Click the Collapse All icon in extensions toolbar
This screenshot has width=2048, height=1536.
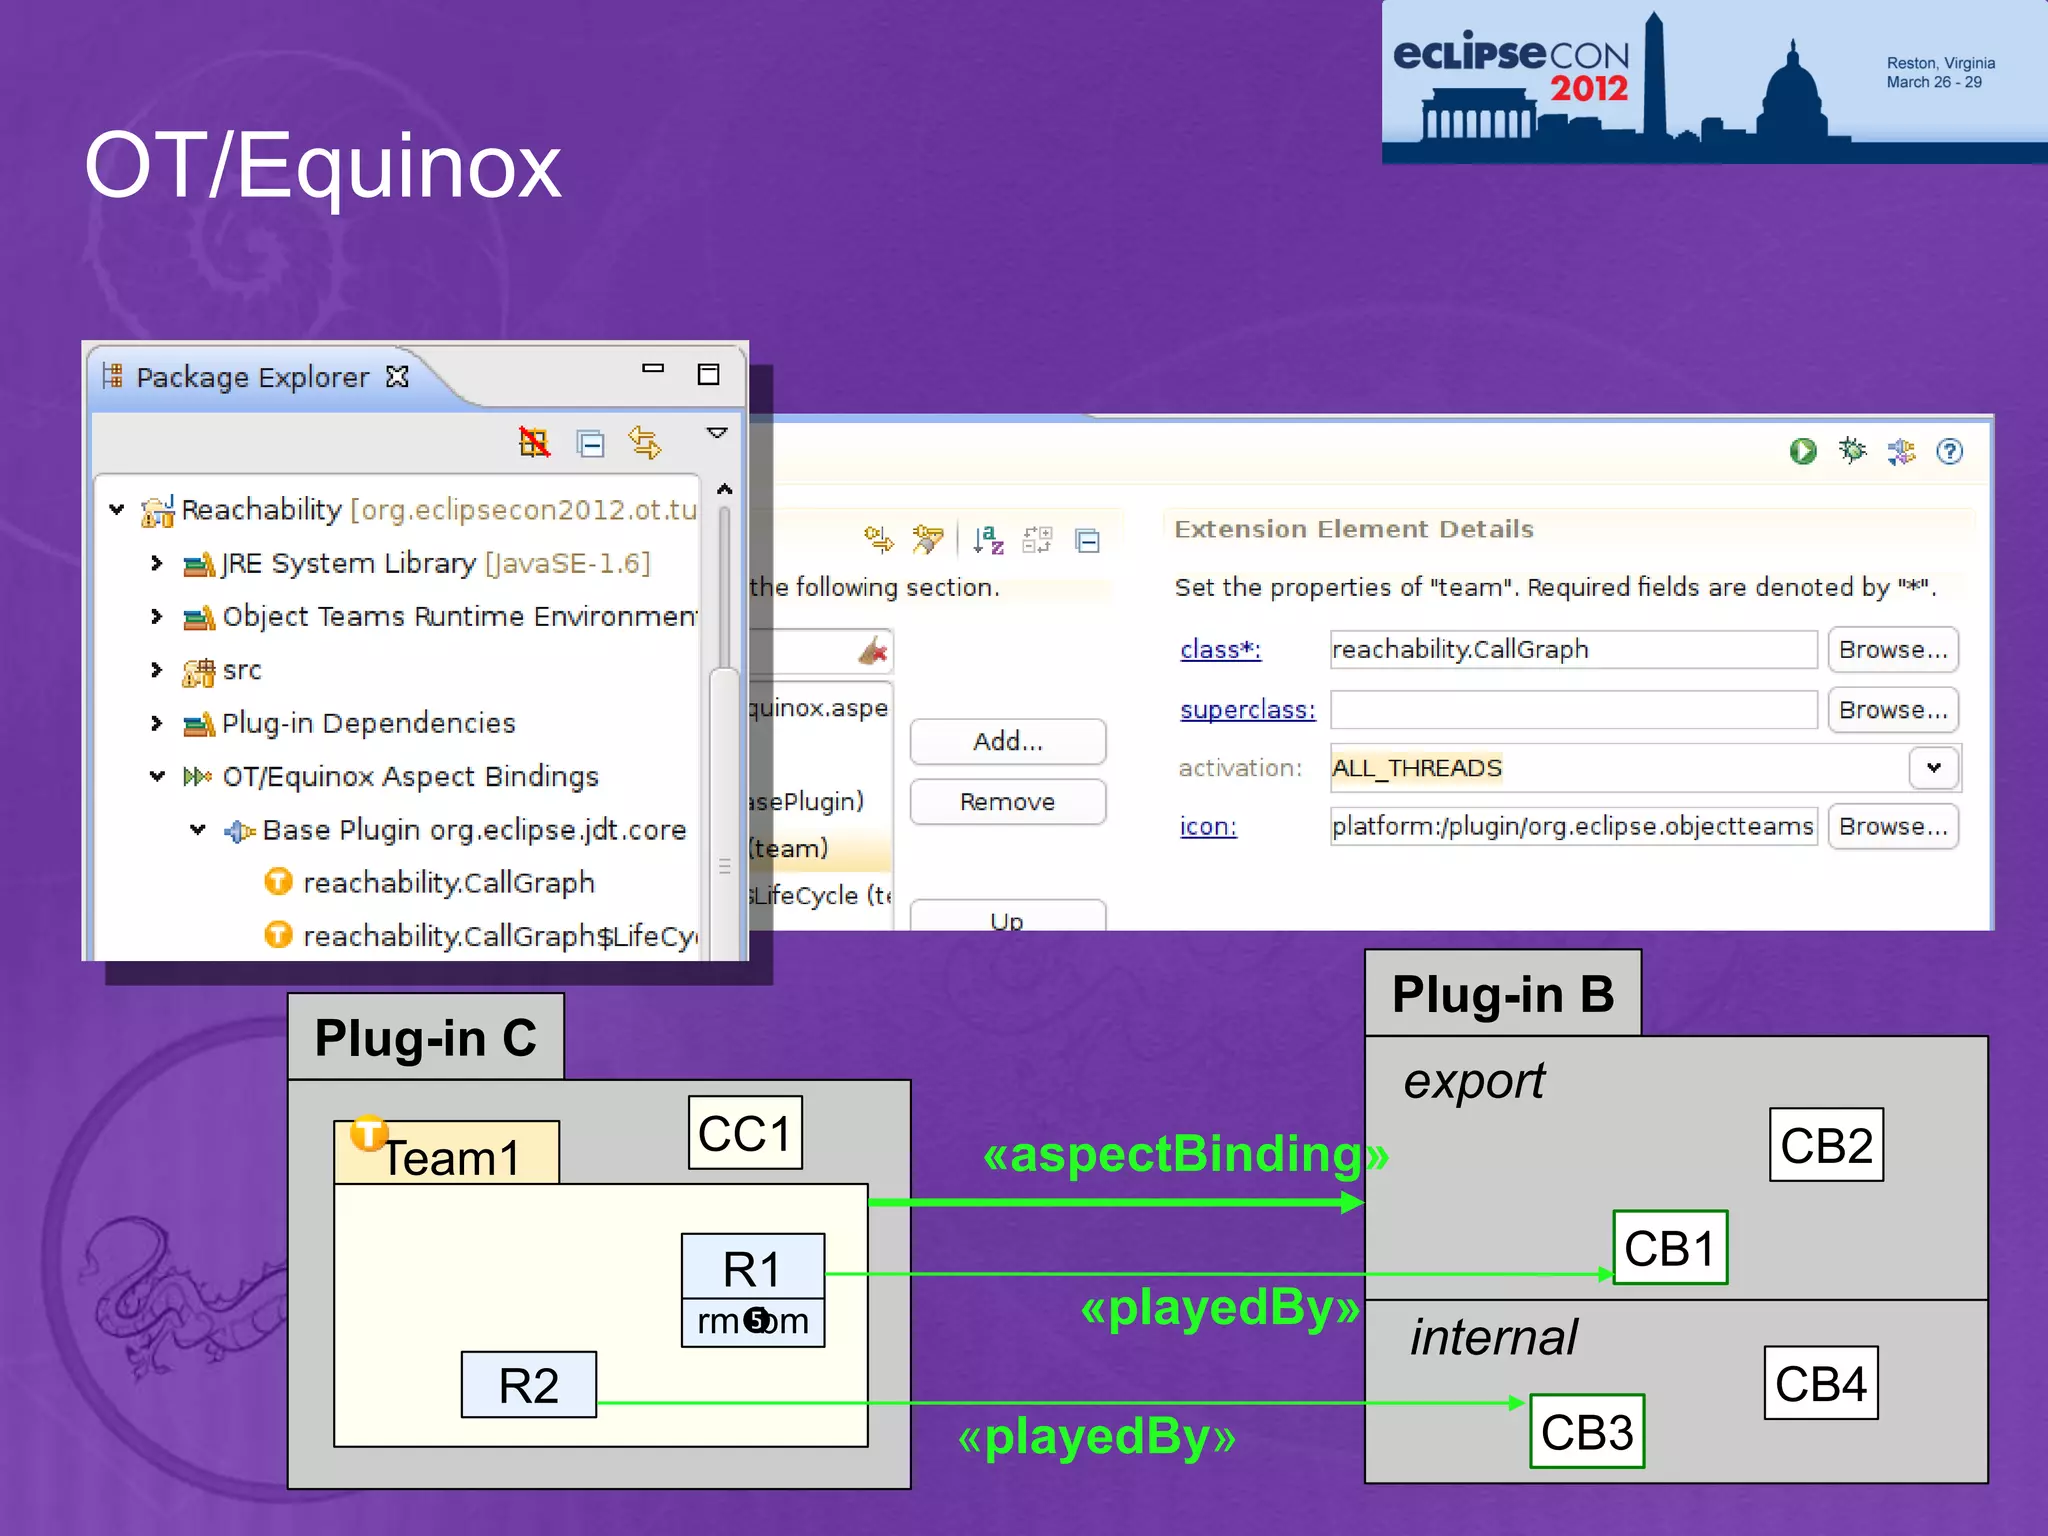pyautogui.click(x=1087, y=541)
